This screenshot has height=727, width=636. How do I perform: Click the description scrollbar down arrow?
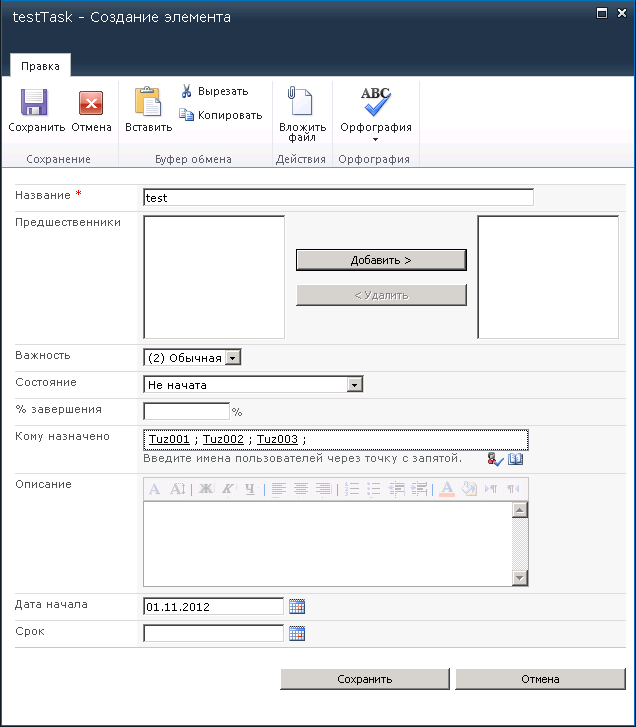pos(519,577)
